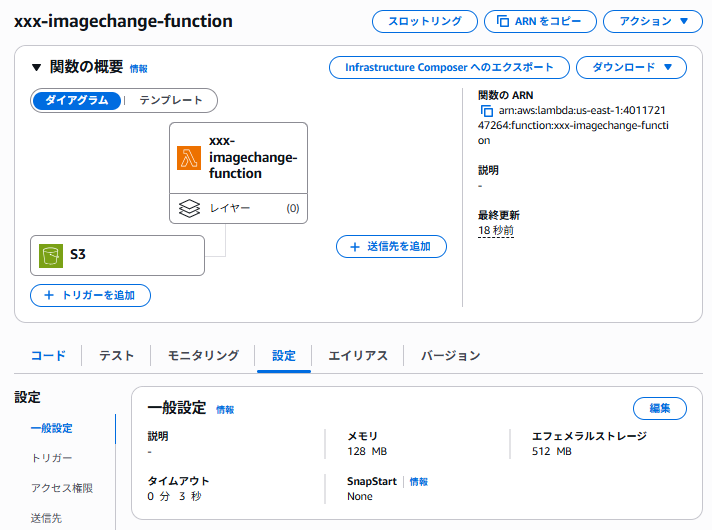Export to Infrastructure Composer
This screenshot has height=530, width=712.
coord(449,67)
